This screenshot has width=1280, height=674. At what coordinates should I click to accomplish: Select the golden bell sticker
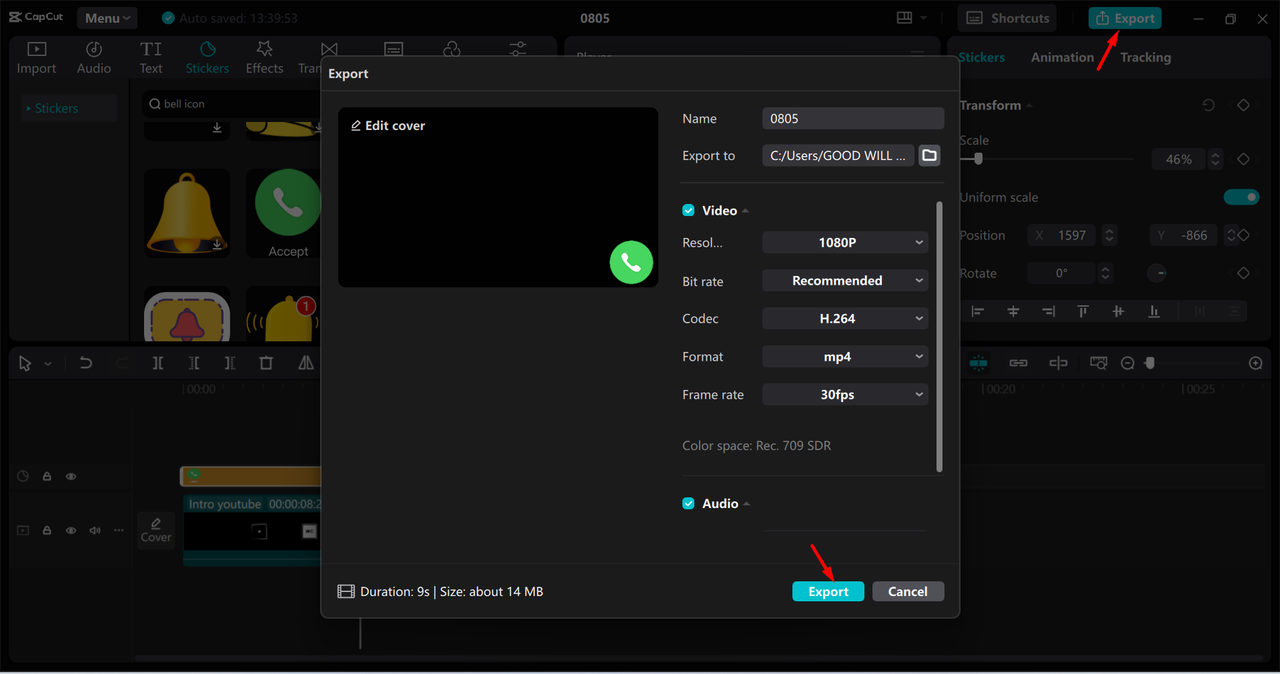[187, 213]
